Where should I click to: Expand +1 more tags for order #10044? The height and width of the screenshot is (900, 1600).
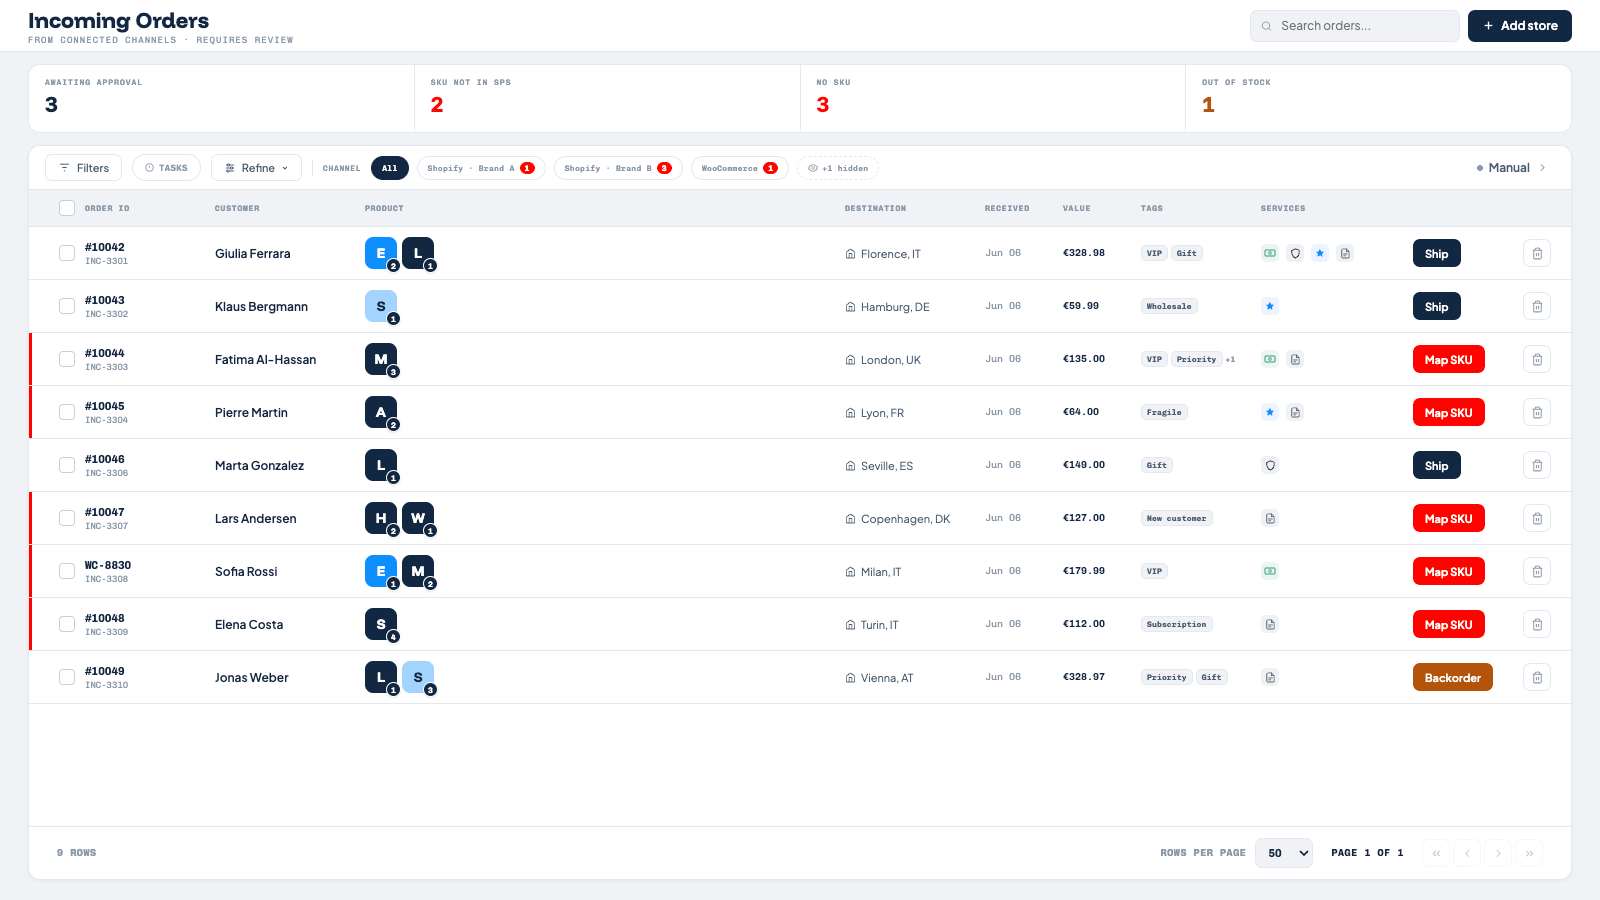[x=1230, y=359]
